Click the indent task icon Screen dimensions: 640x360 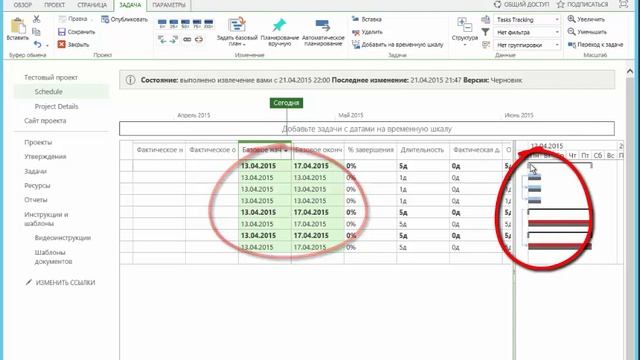[x=174, y=39]
